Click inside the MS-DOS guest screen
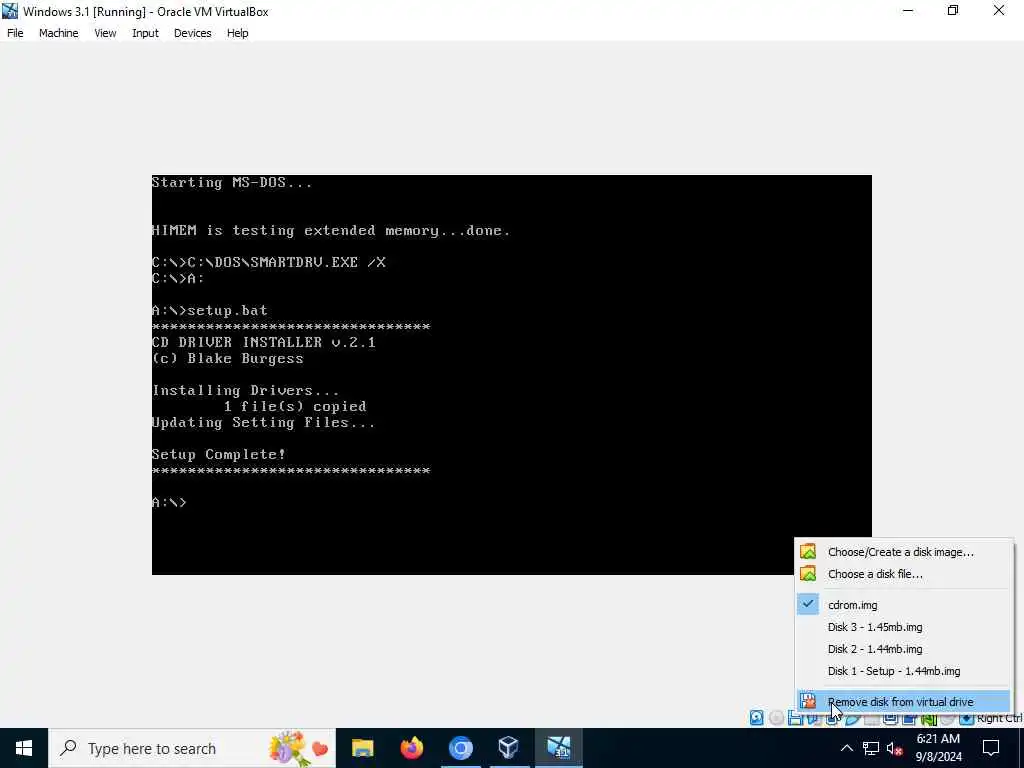Screen dimensions: 1024x768 pos(511,375)
